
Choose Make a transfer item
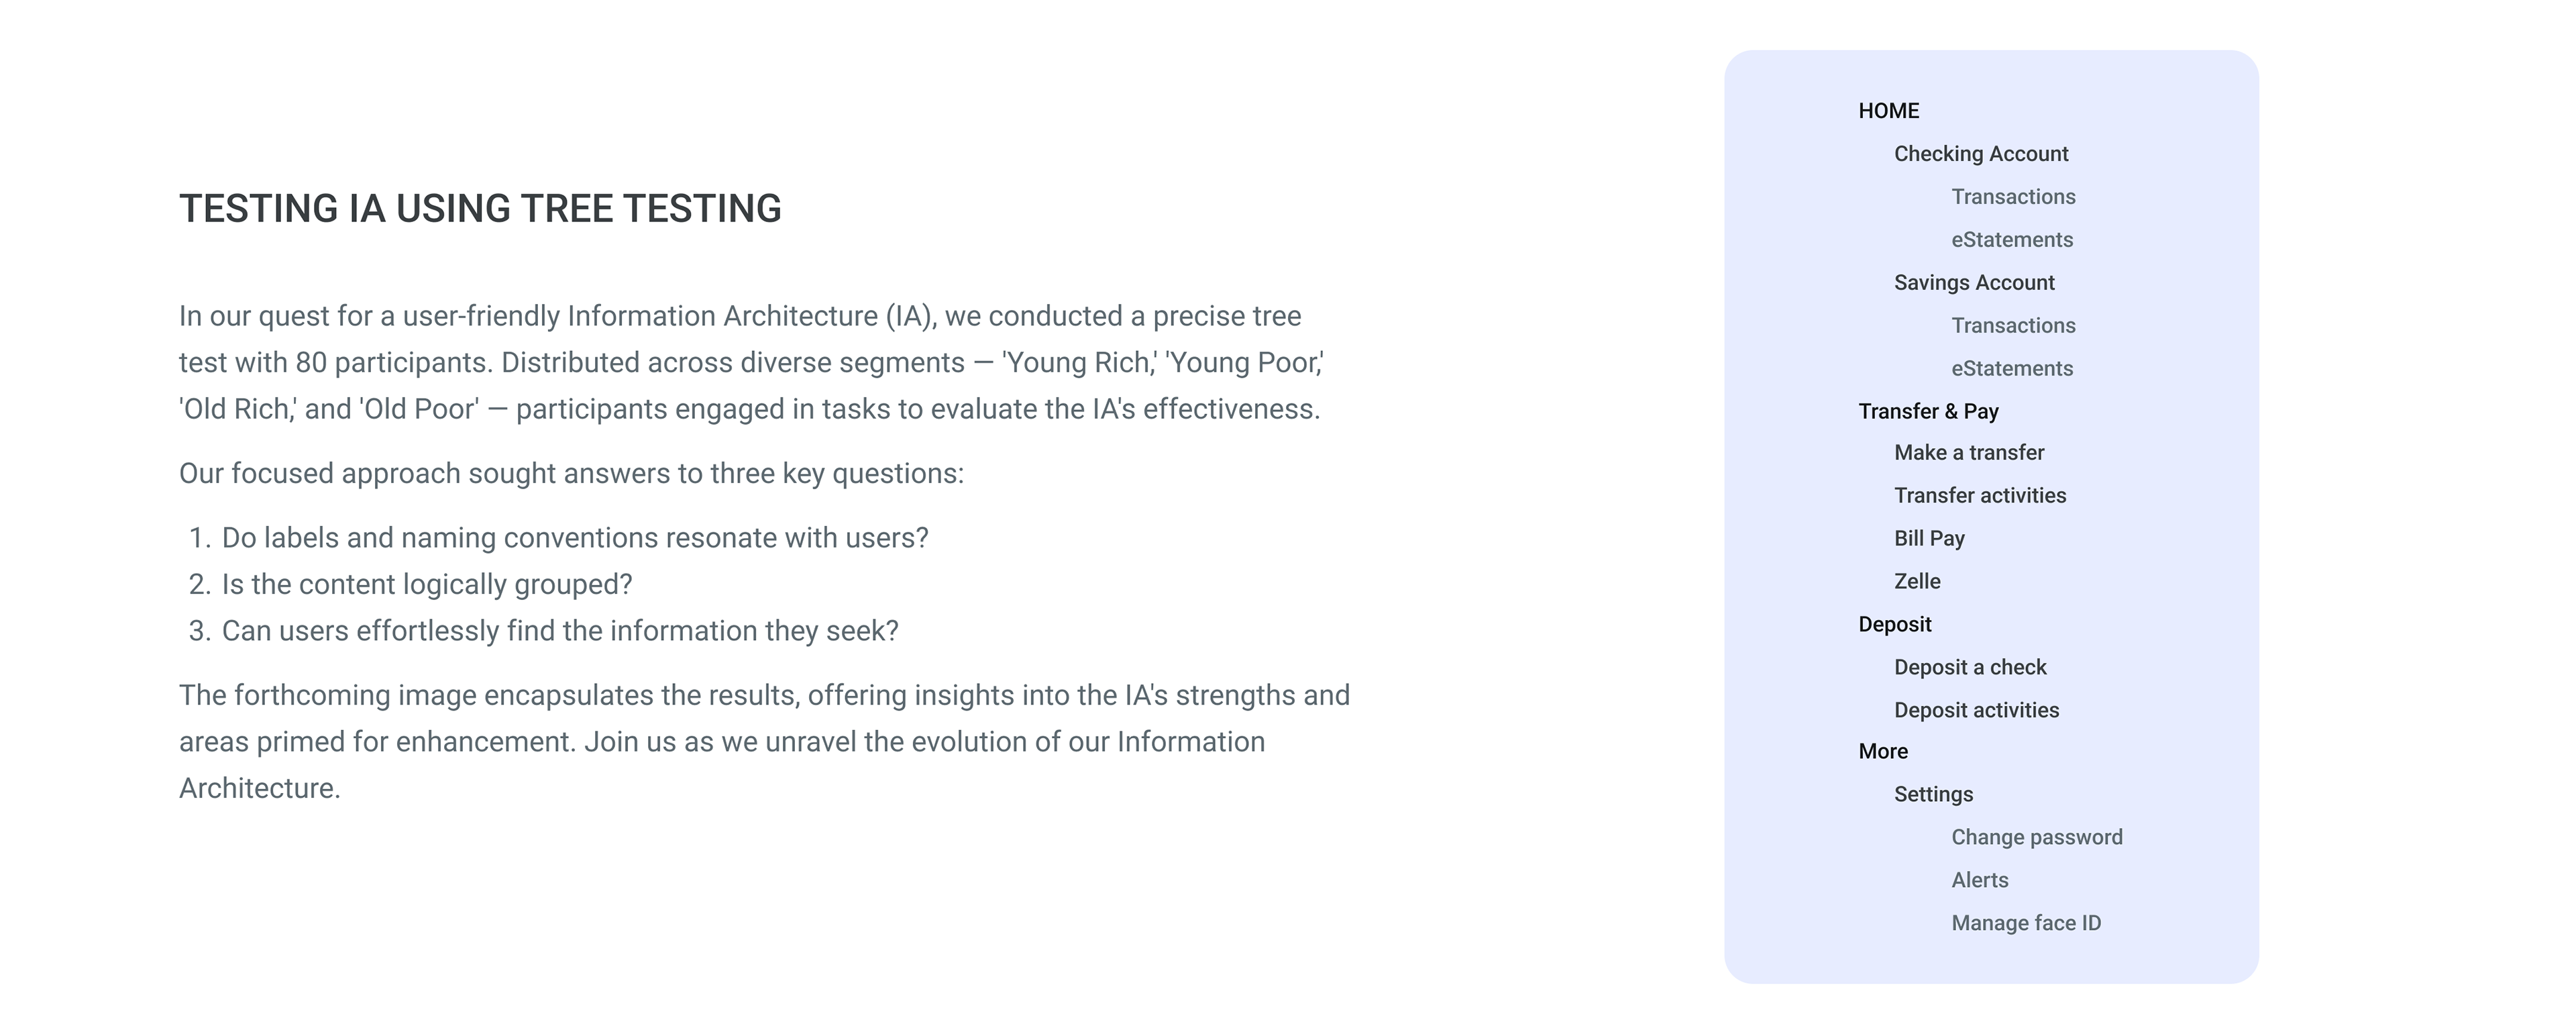click(1968, 453)
